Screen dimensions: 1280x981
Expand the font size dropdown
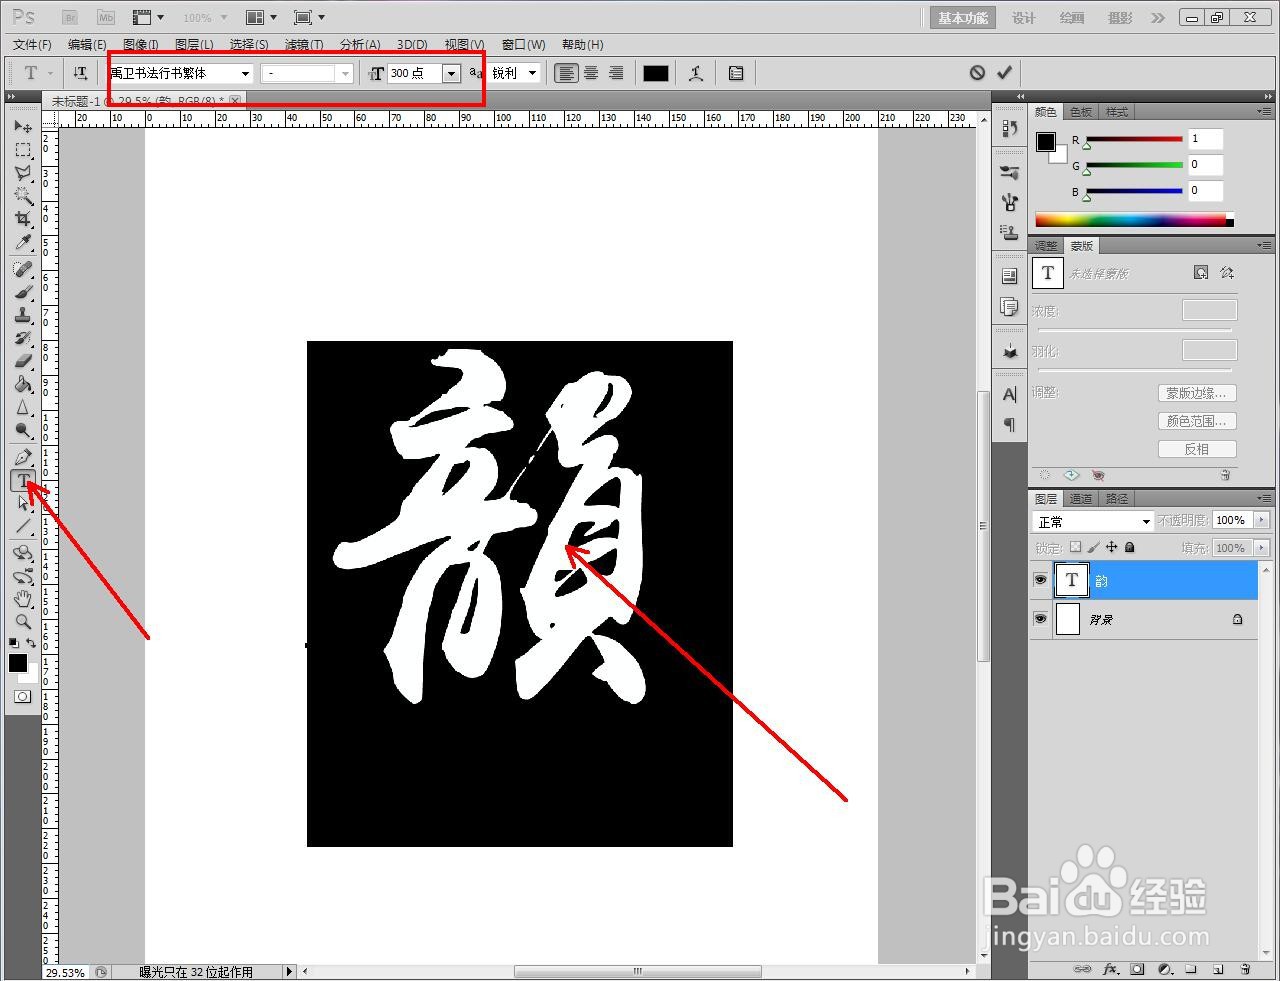click(x=452, y=72)
